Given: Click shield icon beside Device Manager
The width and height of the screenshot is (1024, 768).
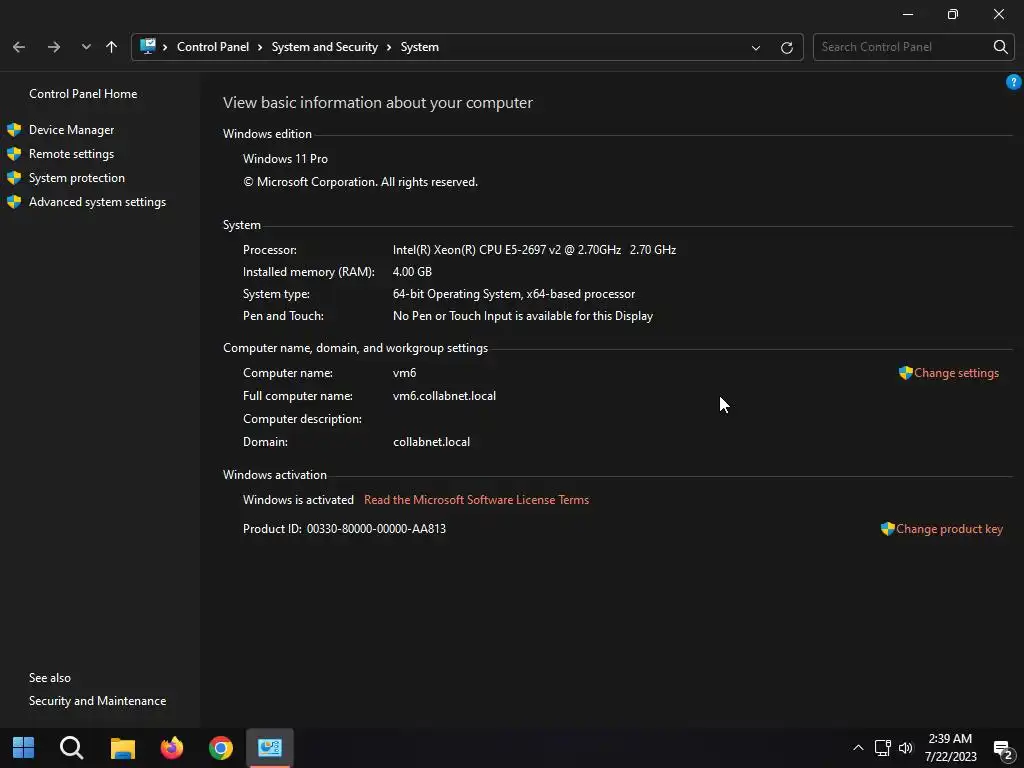Looking at the screenshot, I should coord(14,130).
